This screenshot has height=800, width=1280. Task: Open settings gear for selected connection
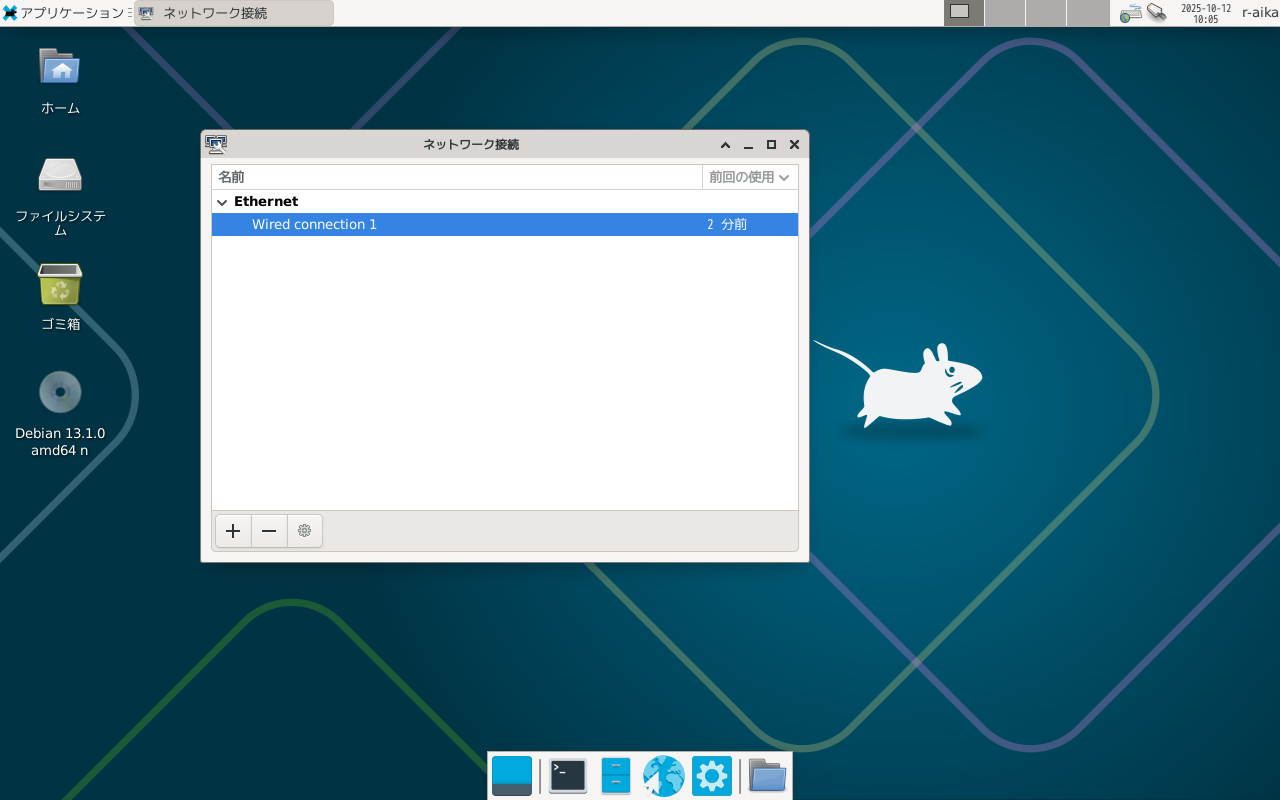click(x=305, y=531)
